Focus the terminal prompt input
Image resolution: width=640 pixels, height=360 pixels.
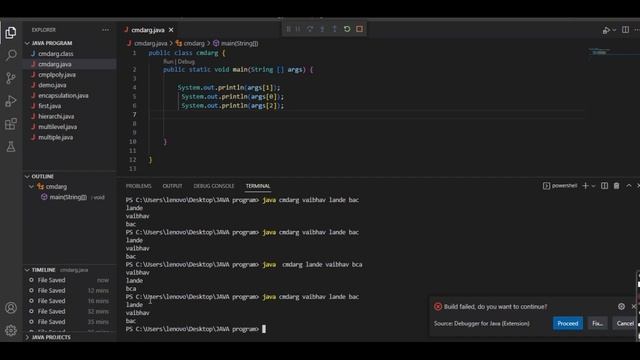click(x=264, y=329)
